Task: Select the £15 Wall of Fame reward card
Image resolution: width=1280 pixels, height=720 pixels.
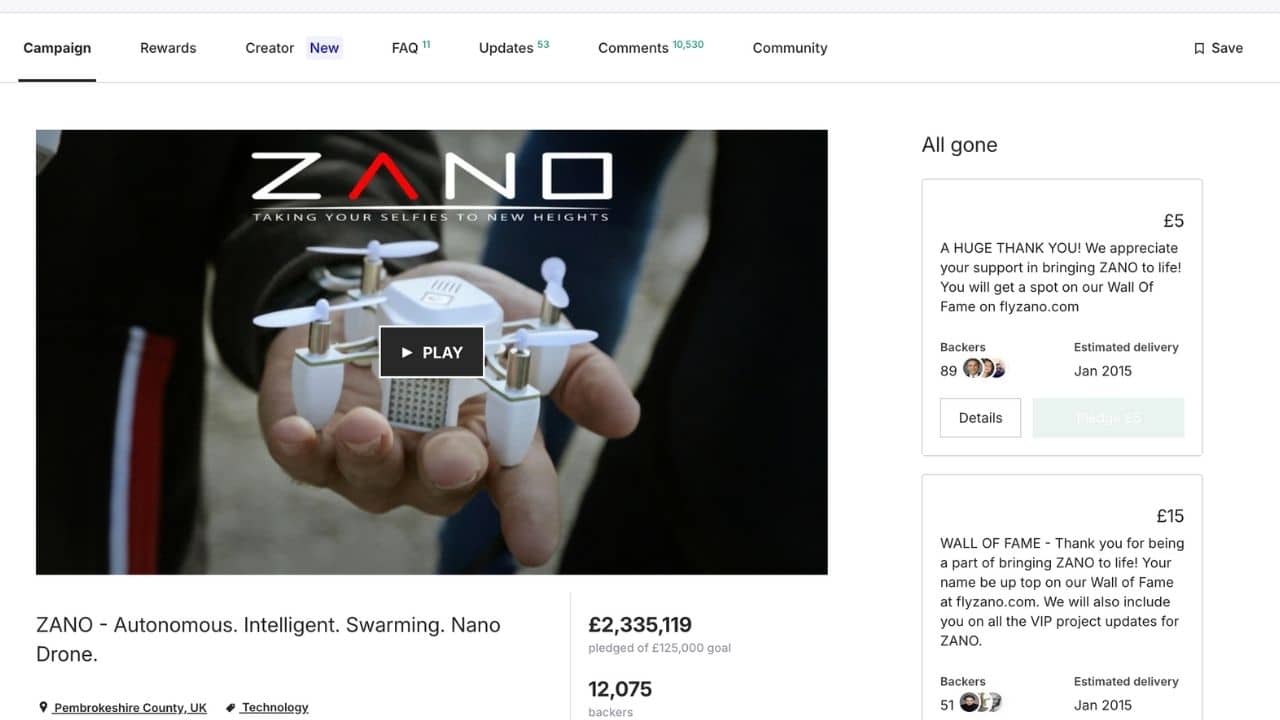Action: (x=1062, y=597)
